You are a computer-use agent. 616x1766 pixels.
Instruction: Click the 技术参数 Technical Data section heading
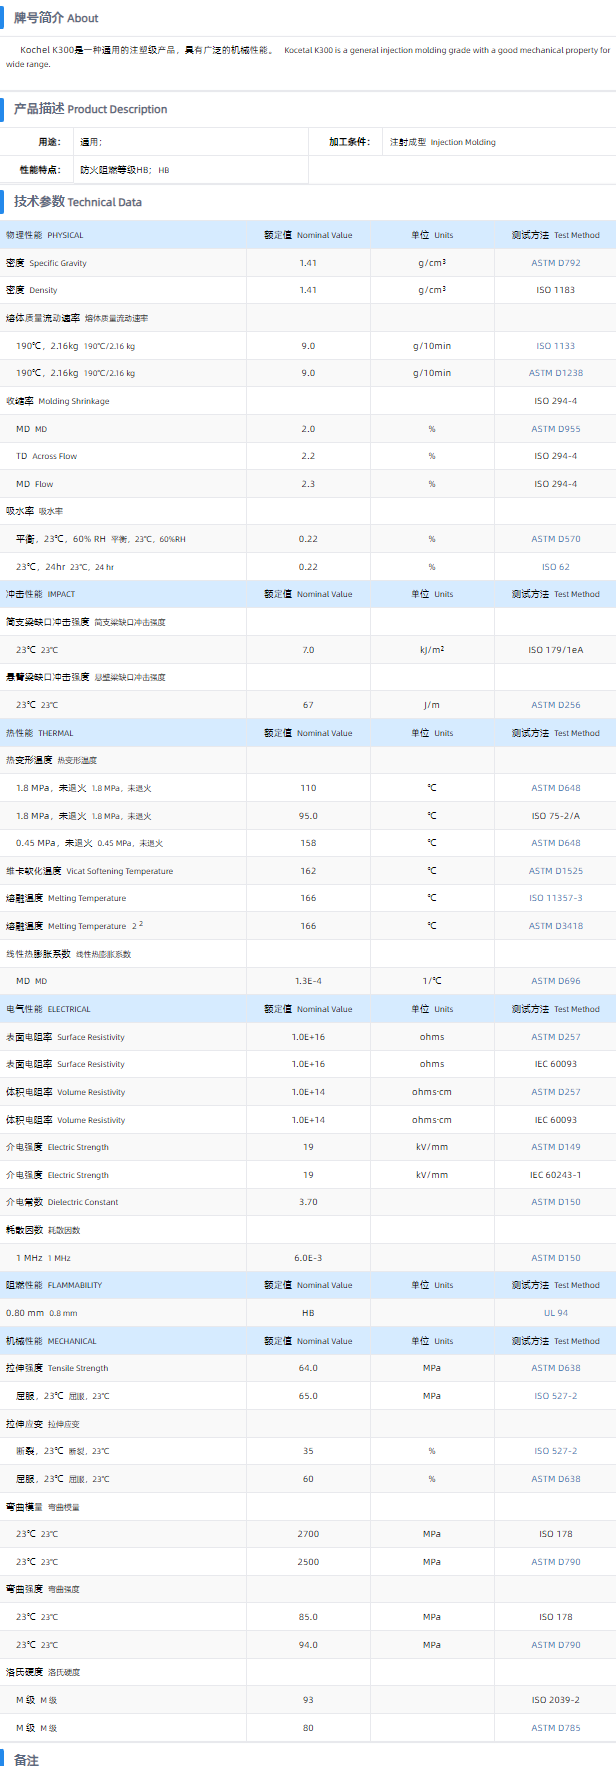(x=78, y=202)
